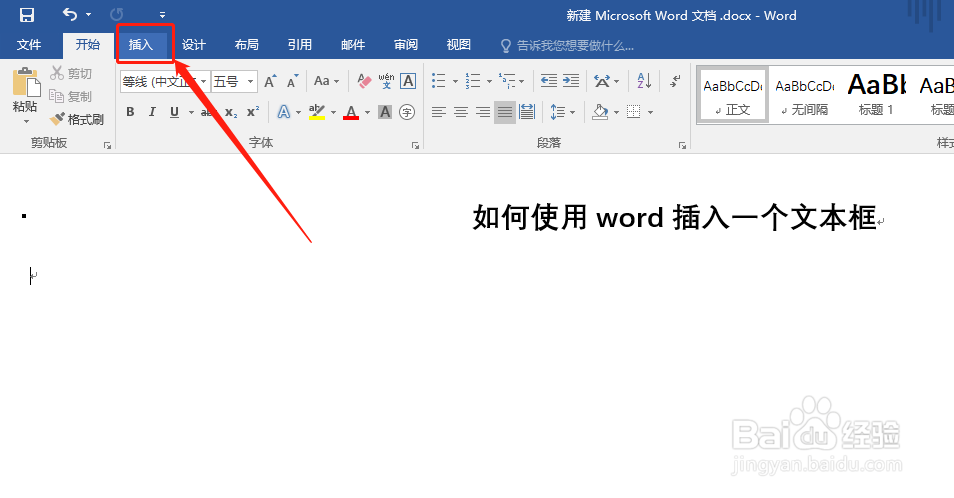Click the enclosed character 字 icon

coord(407,112)
